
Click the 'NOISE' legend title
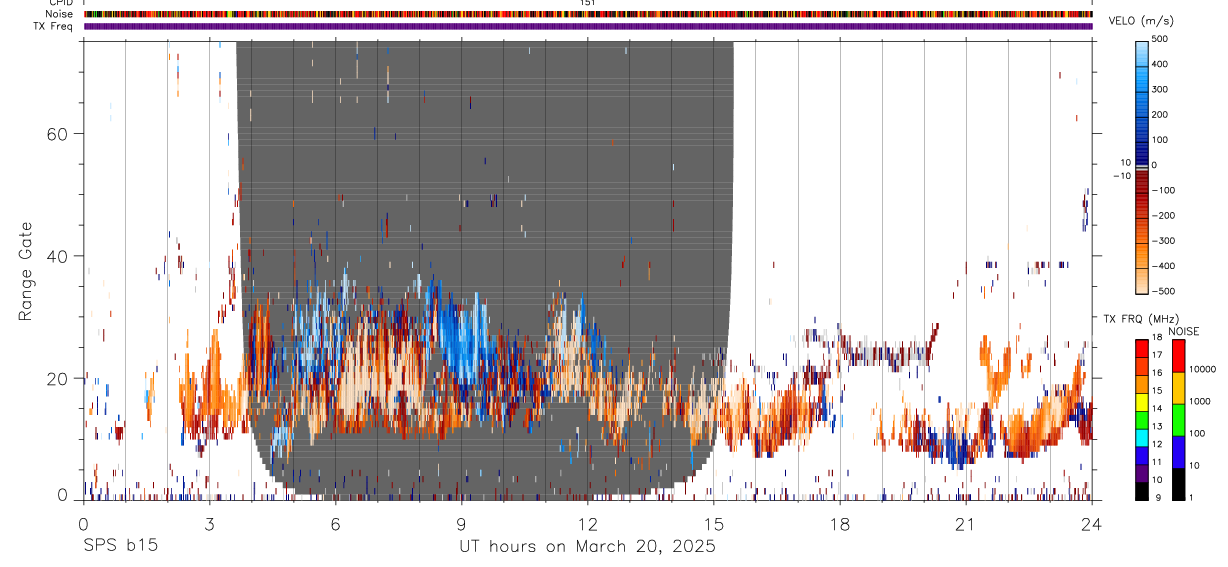point(1186,331)
